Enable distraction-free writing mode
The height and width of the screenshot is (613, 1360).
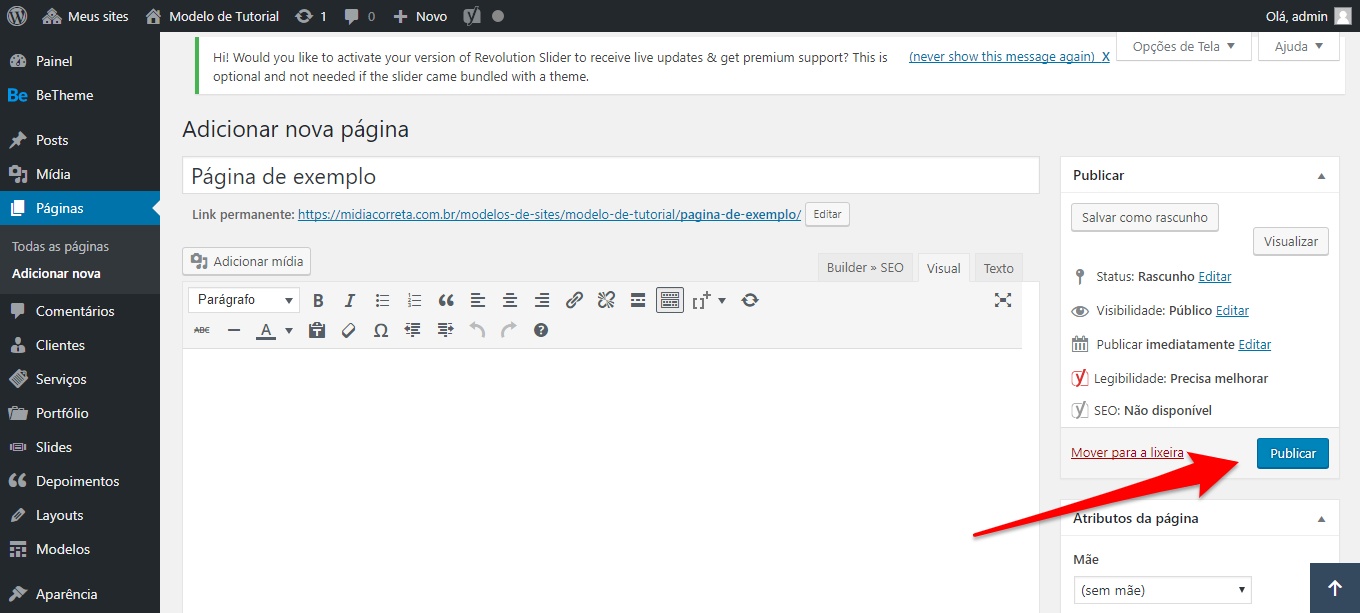(x=1003, y=300)
